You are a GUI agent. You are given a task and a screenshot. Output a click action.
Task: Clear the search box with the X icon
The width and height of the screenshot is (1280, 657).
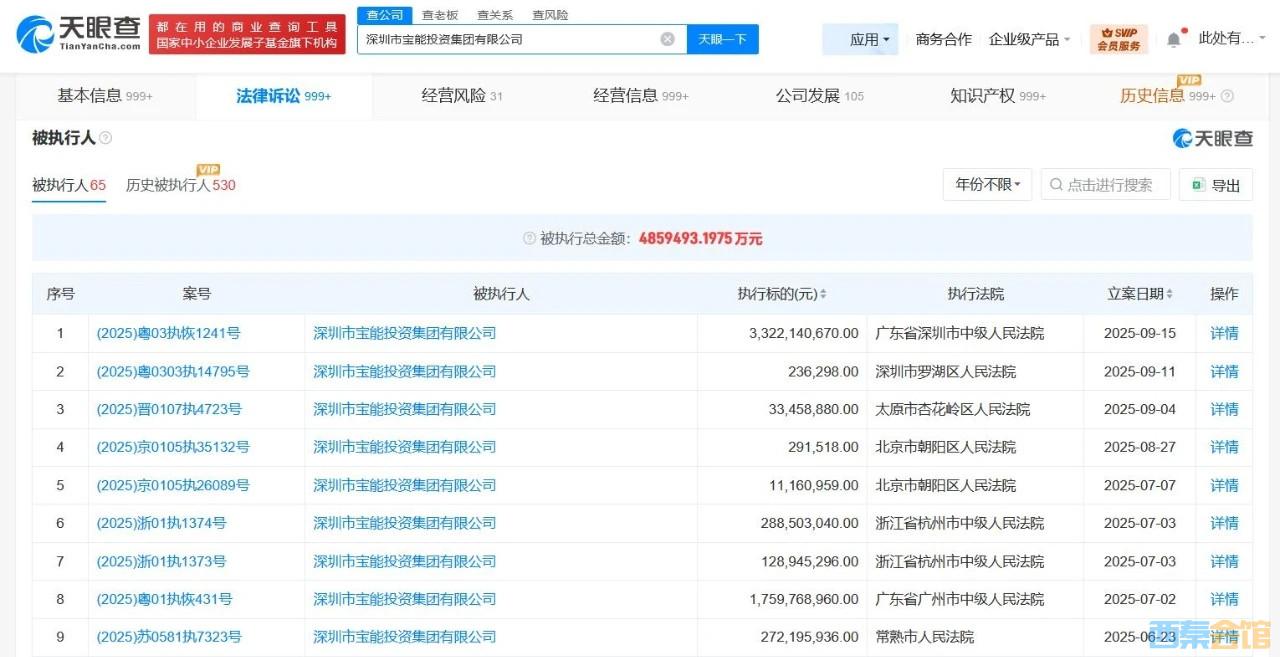(667, 39)
